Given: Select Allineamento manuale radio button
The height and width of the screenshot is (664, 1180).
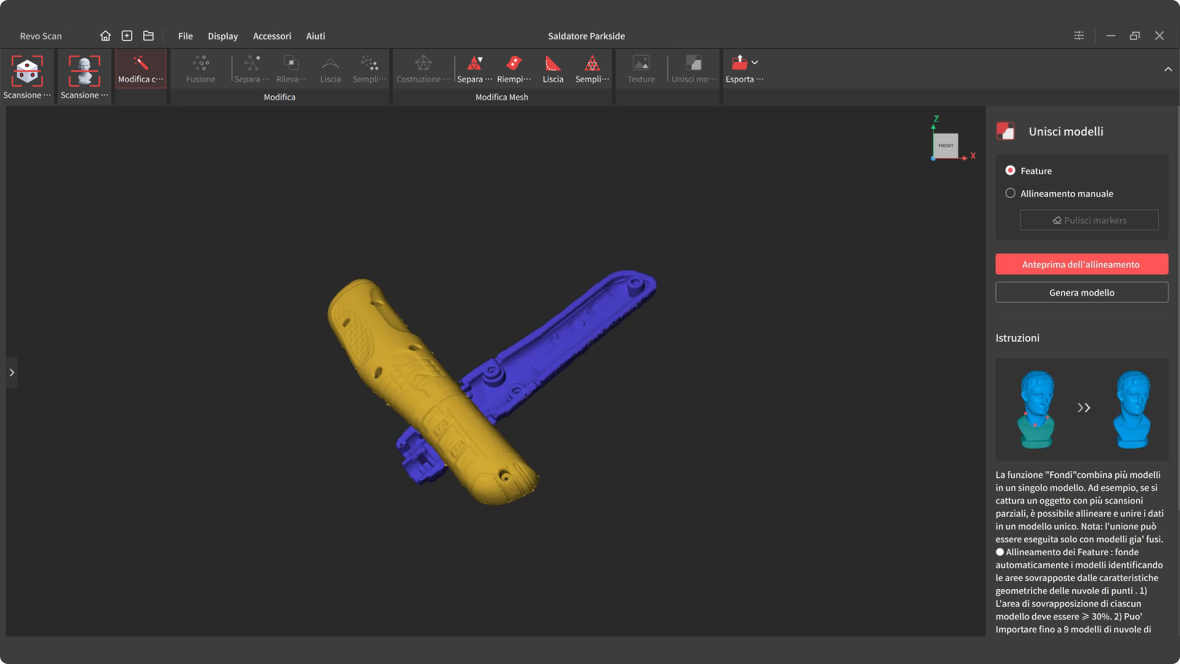Looking at the screenshot, I should pos(1010,193).
